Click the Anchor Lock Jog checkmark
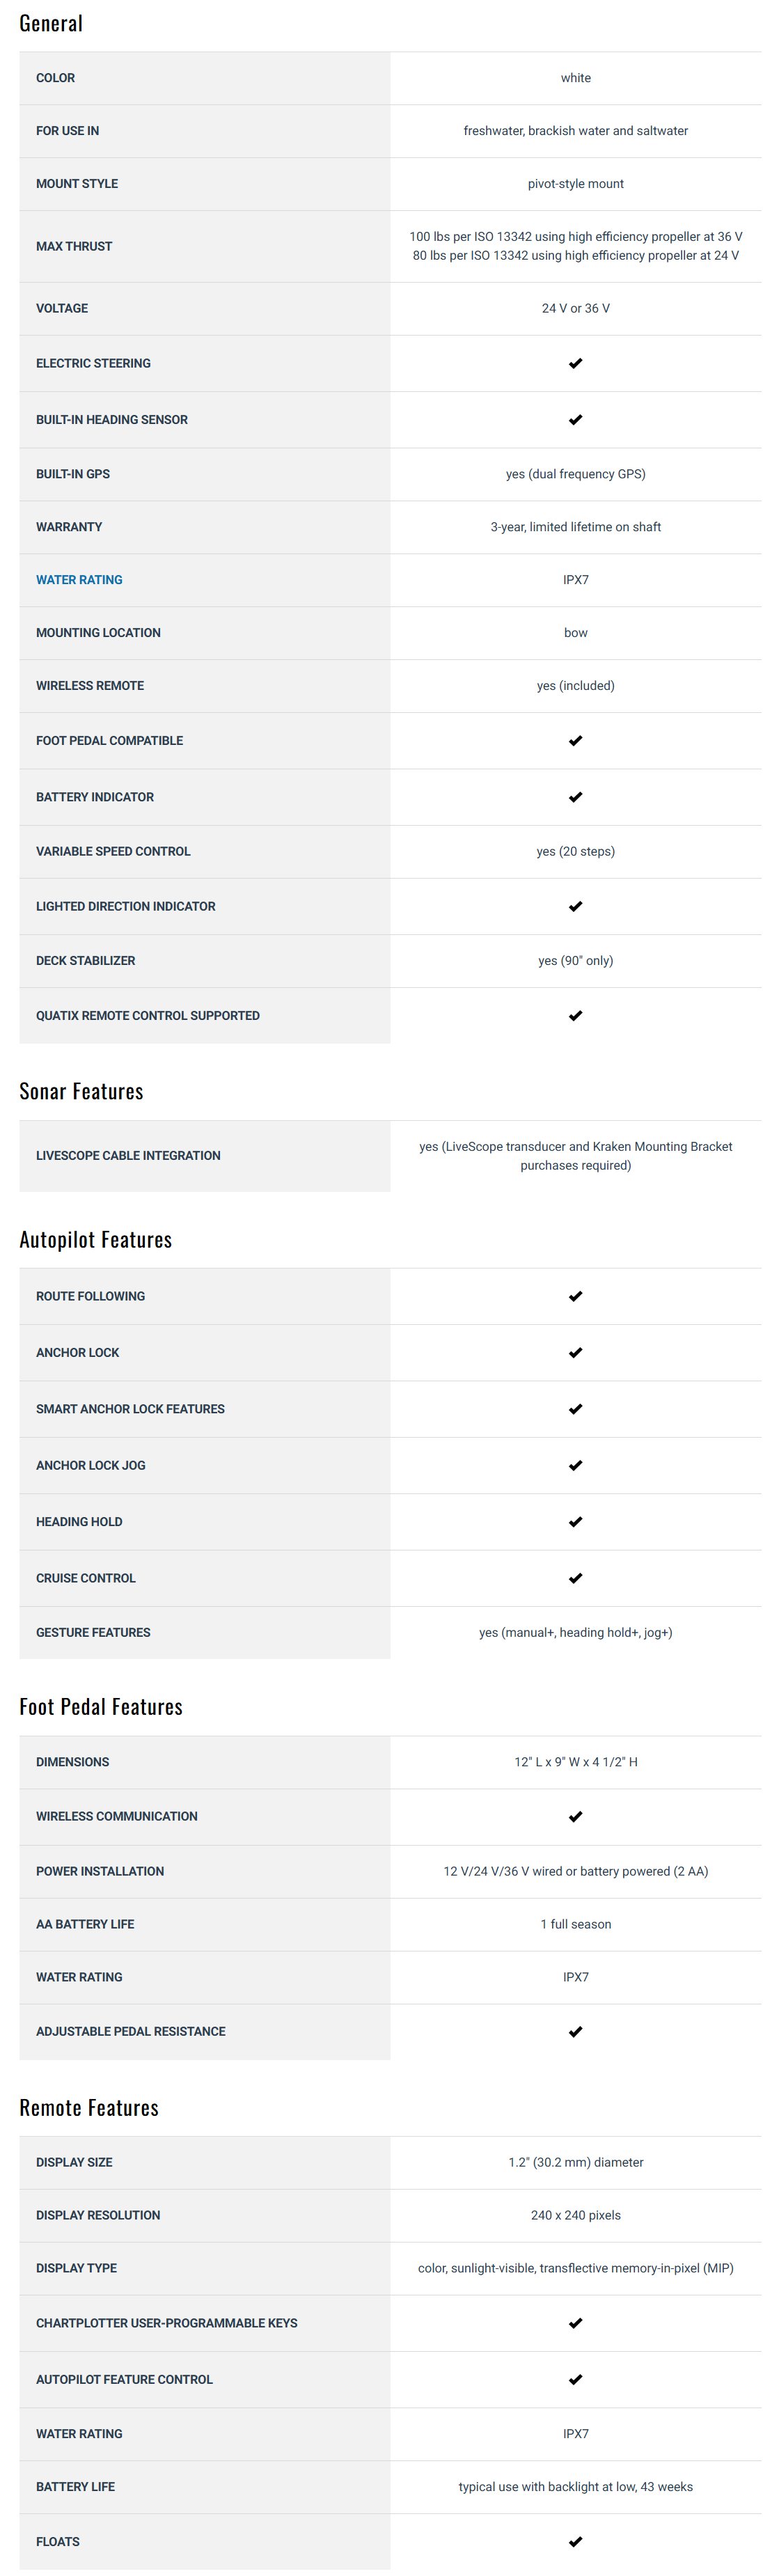Viewport: 763px width, 2576px height. [575, 1466]
